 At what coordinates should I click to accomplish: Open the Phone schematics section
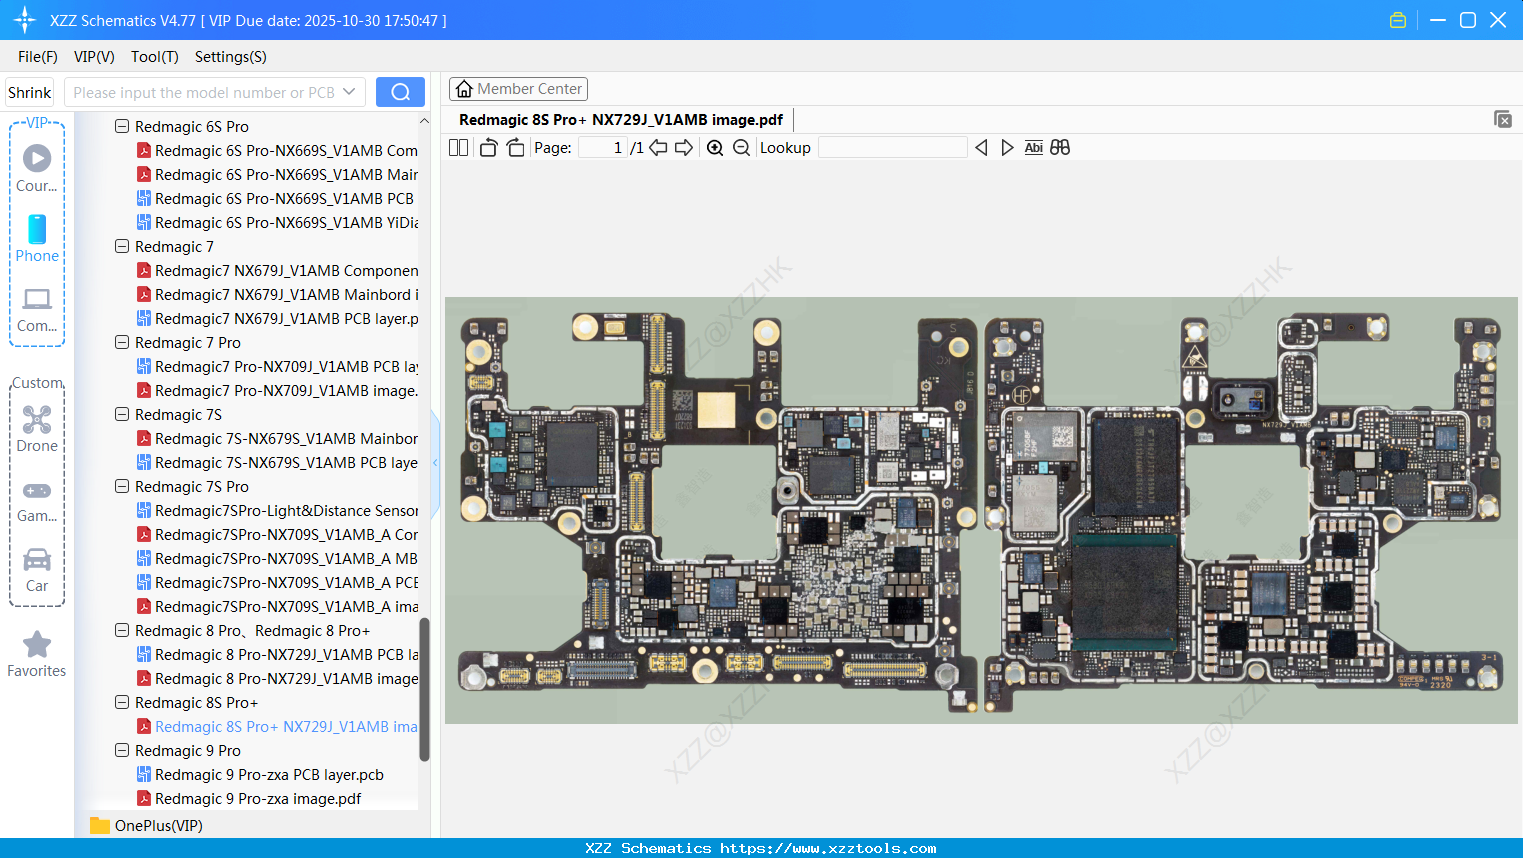36,240
